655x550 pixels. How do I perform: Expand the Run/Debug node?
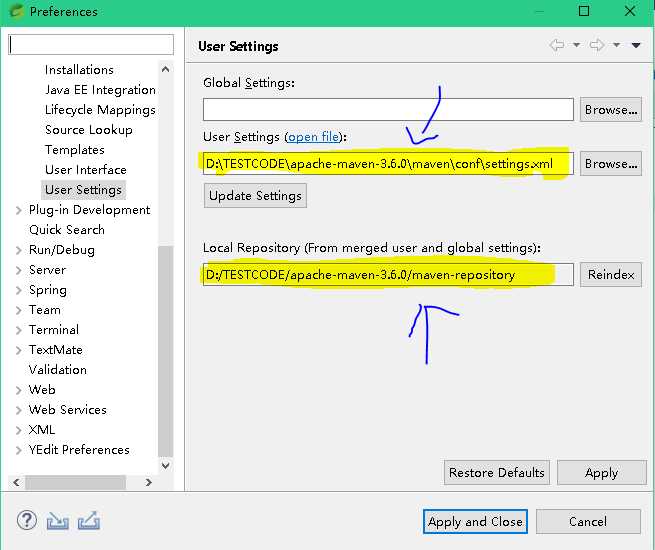18,250
